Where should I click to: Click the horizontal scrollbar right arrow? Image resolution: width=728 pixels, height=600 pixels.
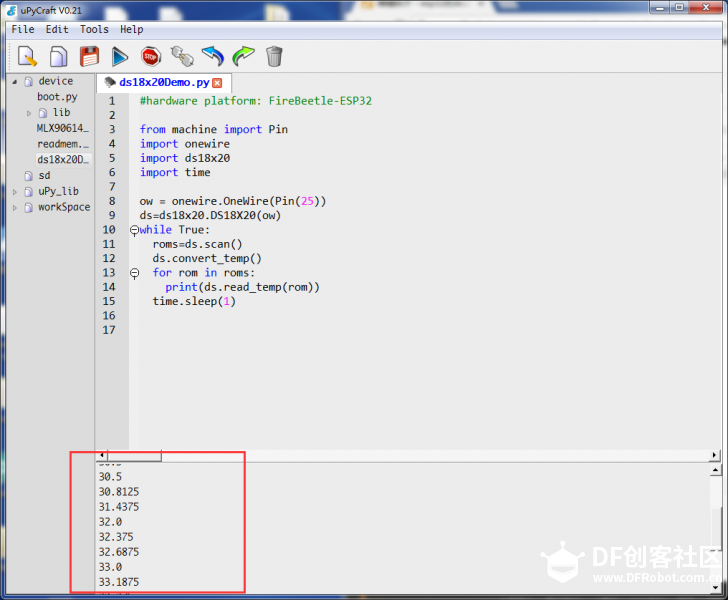[x=715, y=455]
